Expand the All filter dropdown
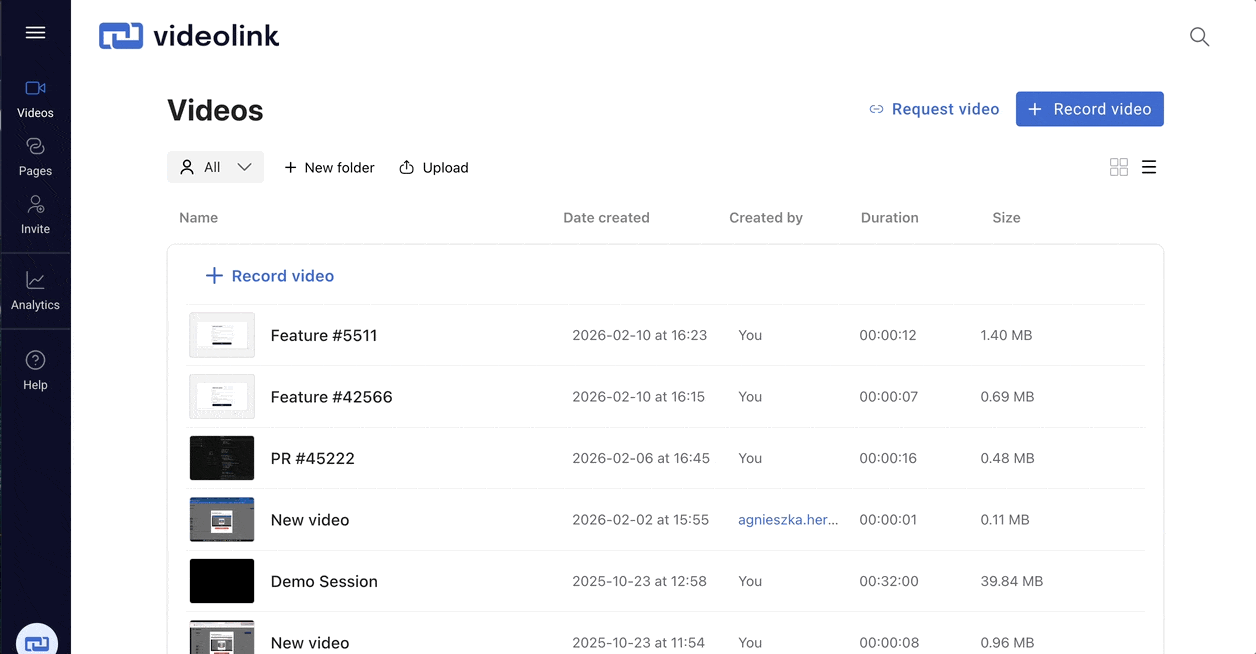 click(215, 167)
